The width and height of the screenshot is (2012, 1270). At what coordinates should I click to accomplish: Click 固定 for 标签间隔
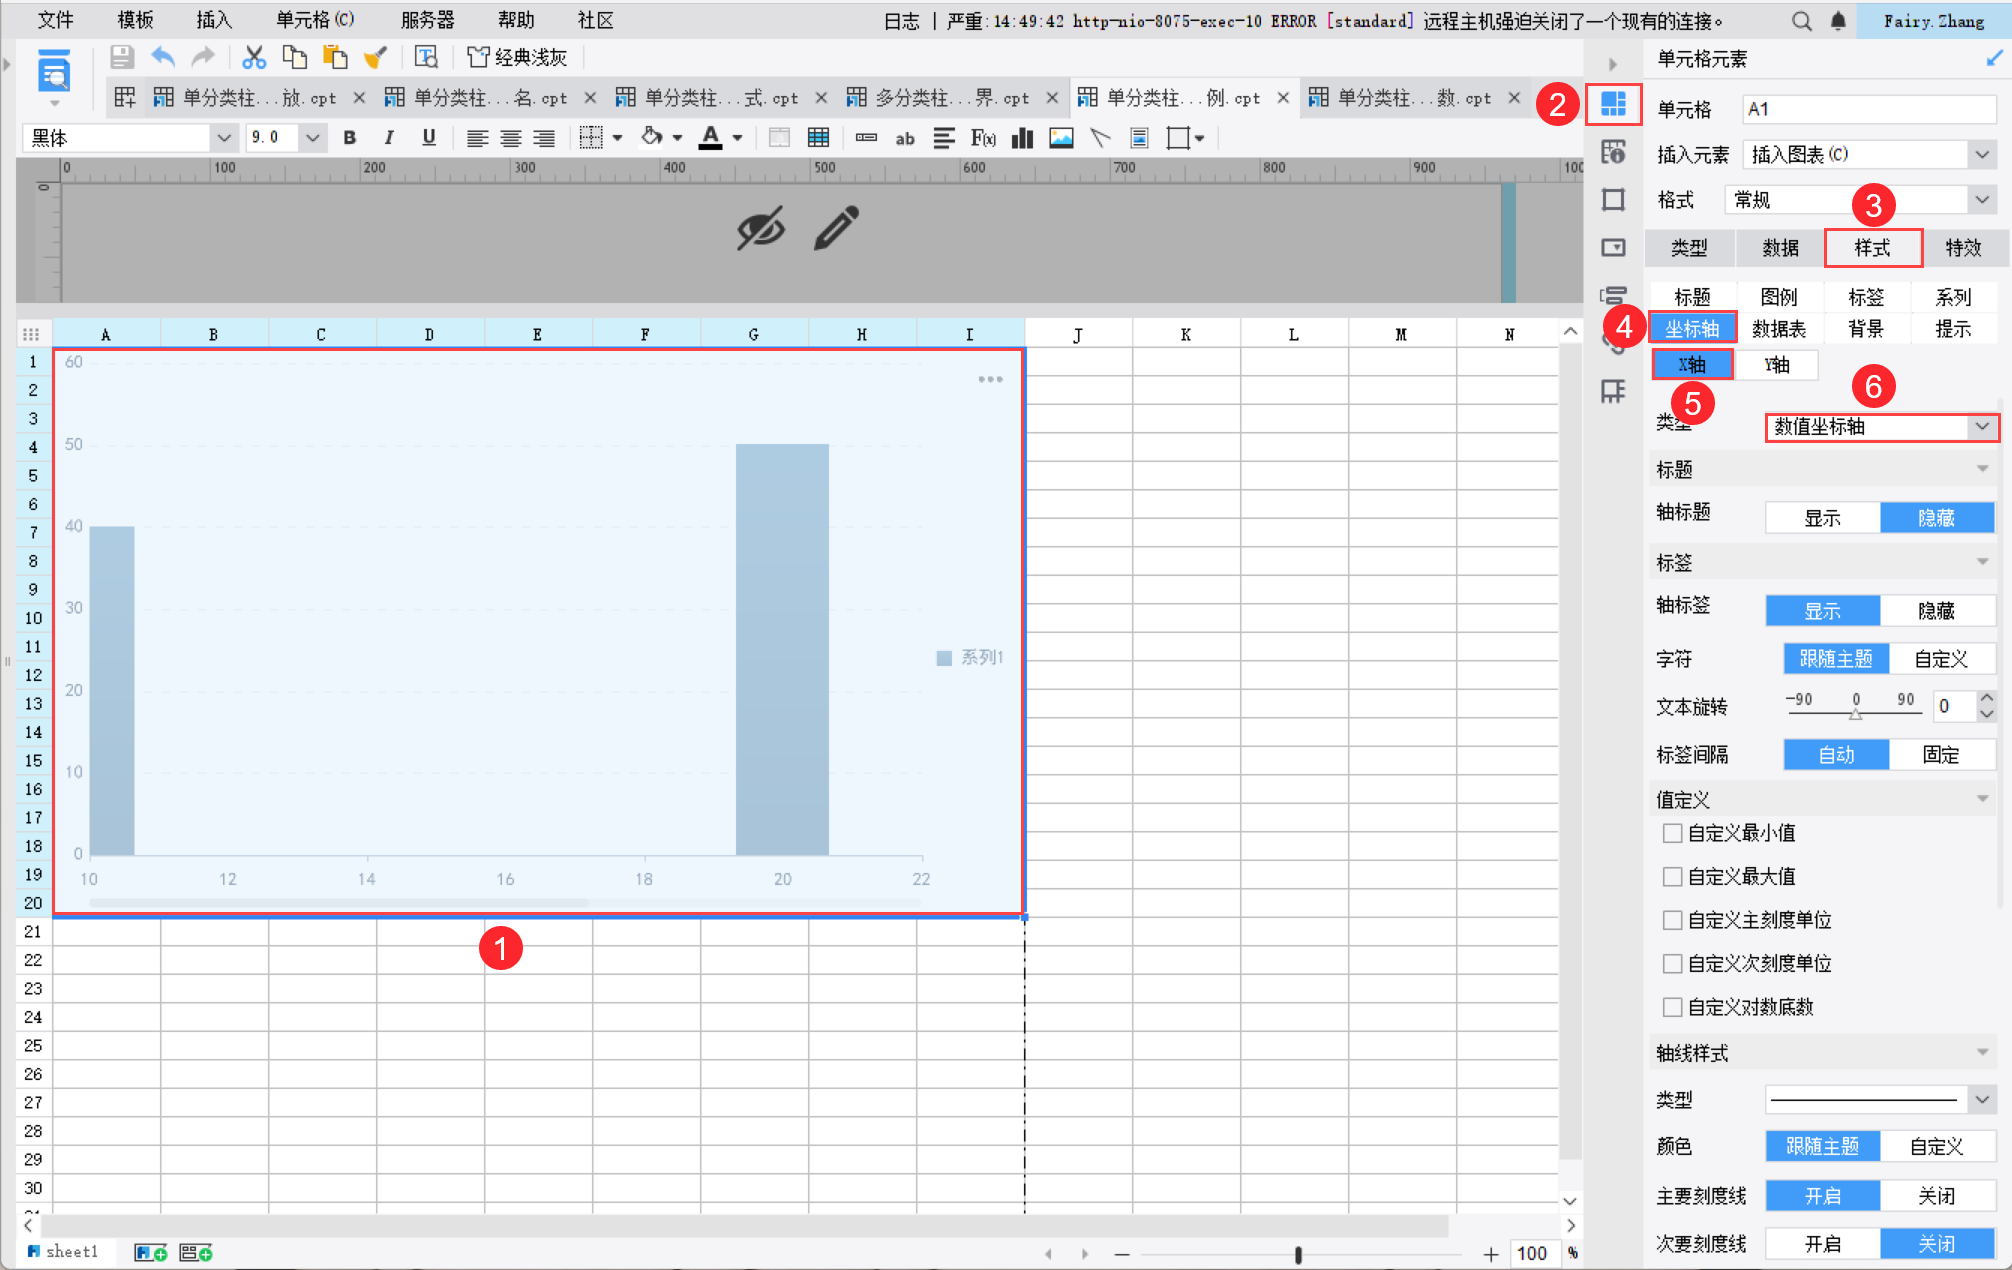1940,755
